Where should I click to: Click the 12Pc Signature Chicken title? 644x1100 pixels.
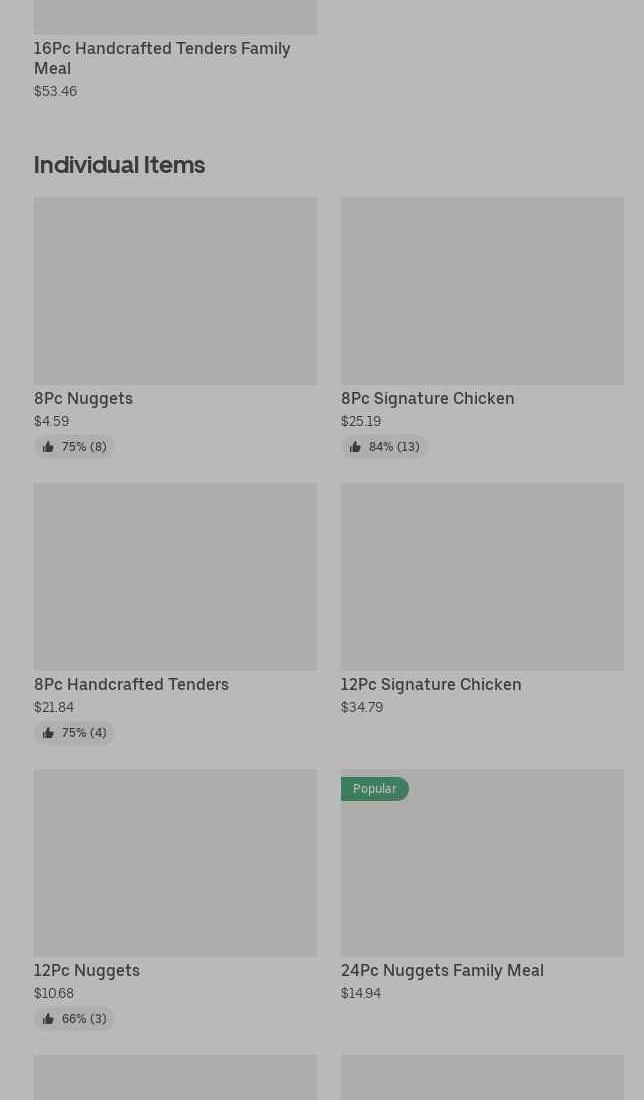point(431,684)
